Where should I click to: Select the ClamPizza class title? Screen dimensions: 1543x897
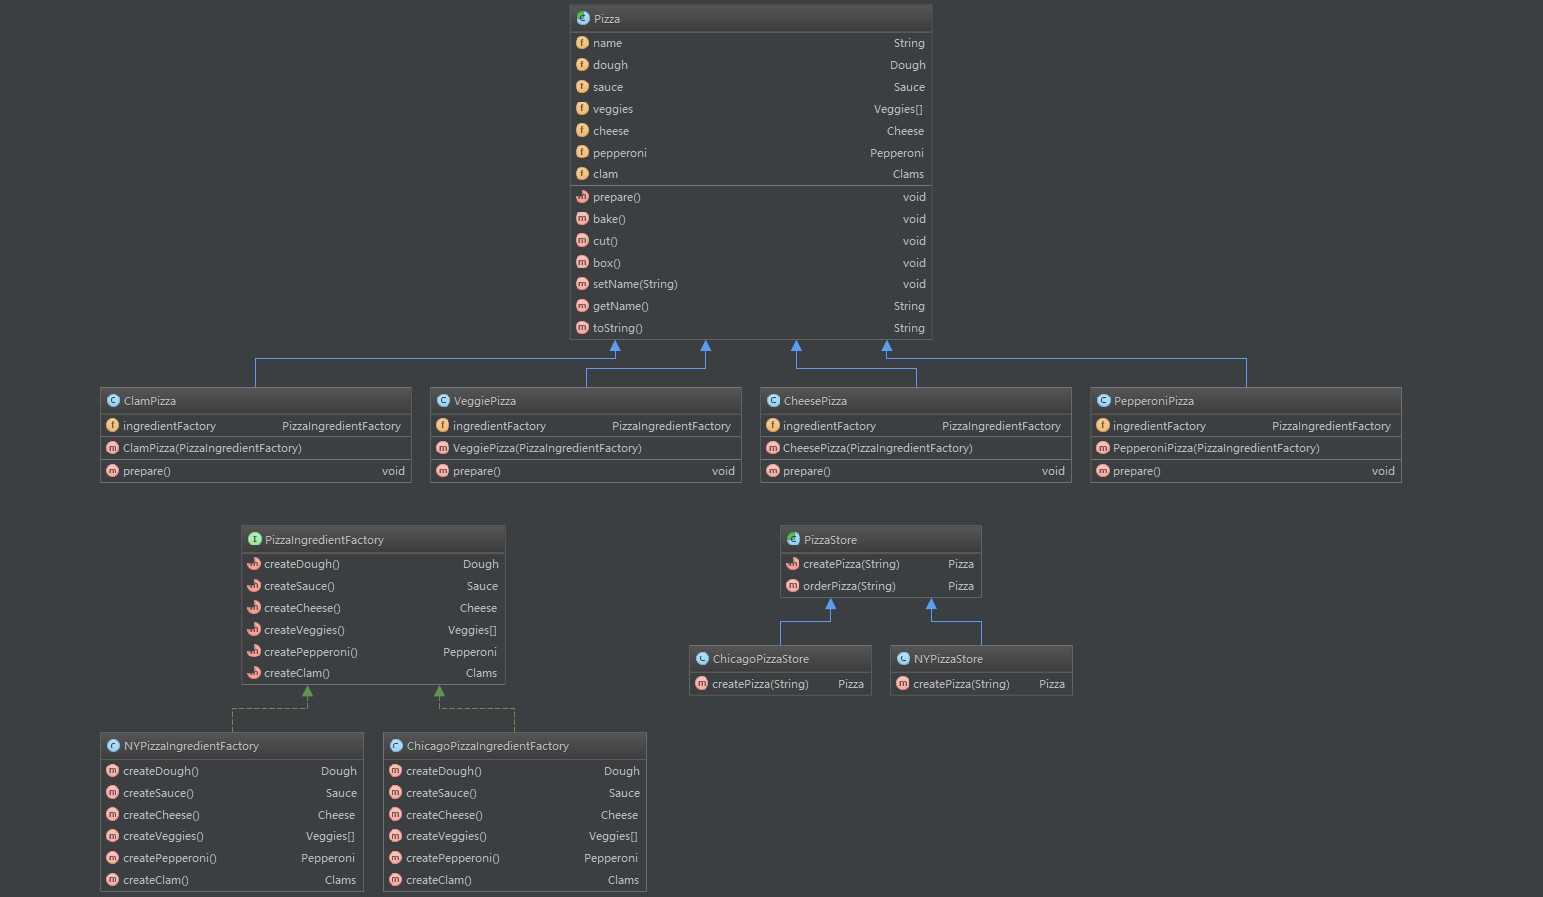pyautogui.click(x=150, y=401)
